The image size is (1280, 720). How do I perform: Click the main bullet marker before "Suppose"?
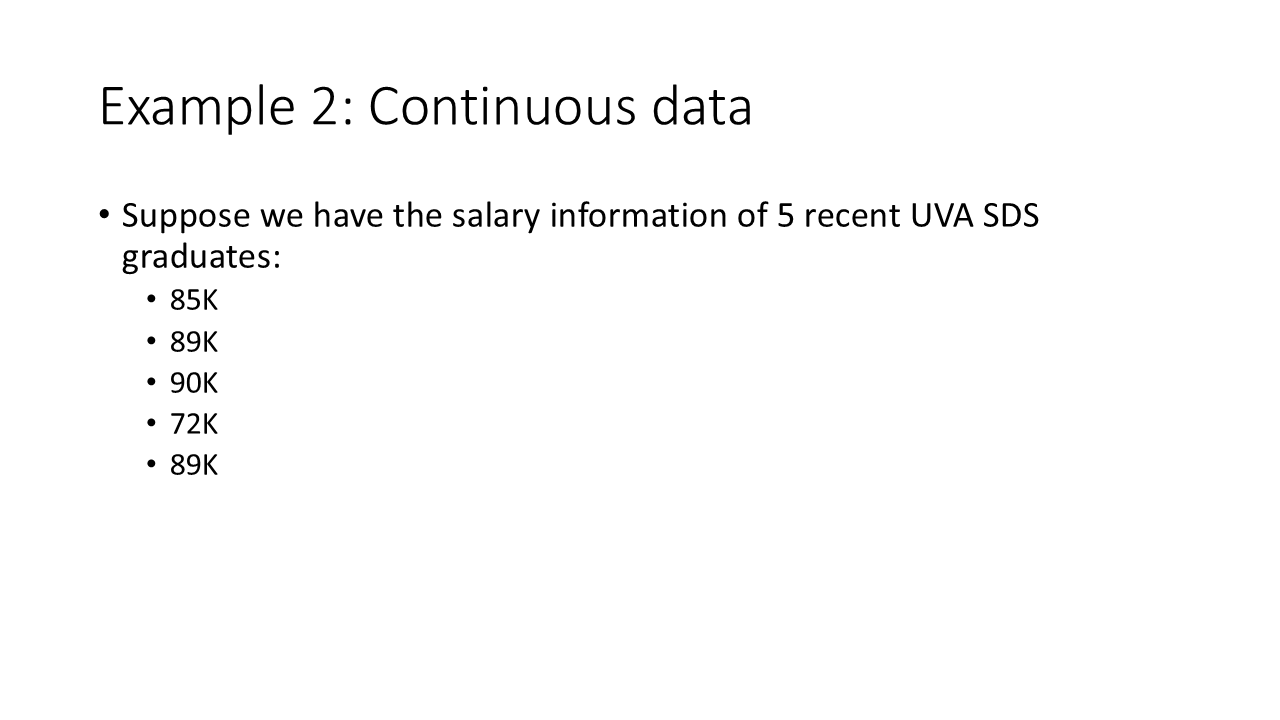105,215
